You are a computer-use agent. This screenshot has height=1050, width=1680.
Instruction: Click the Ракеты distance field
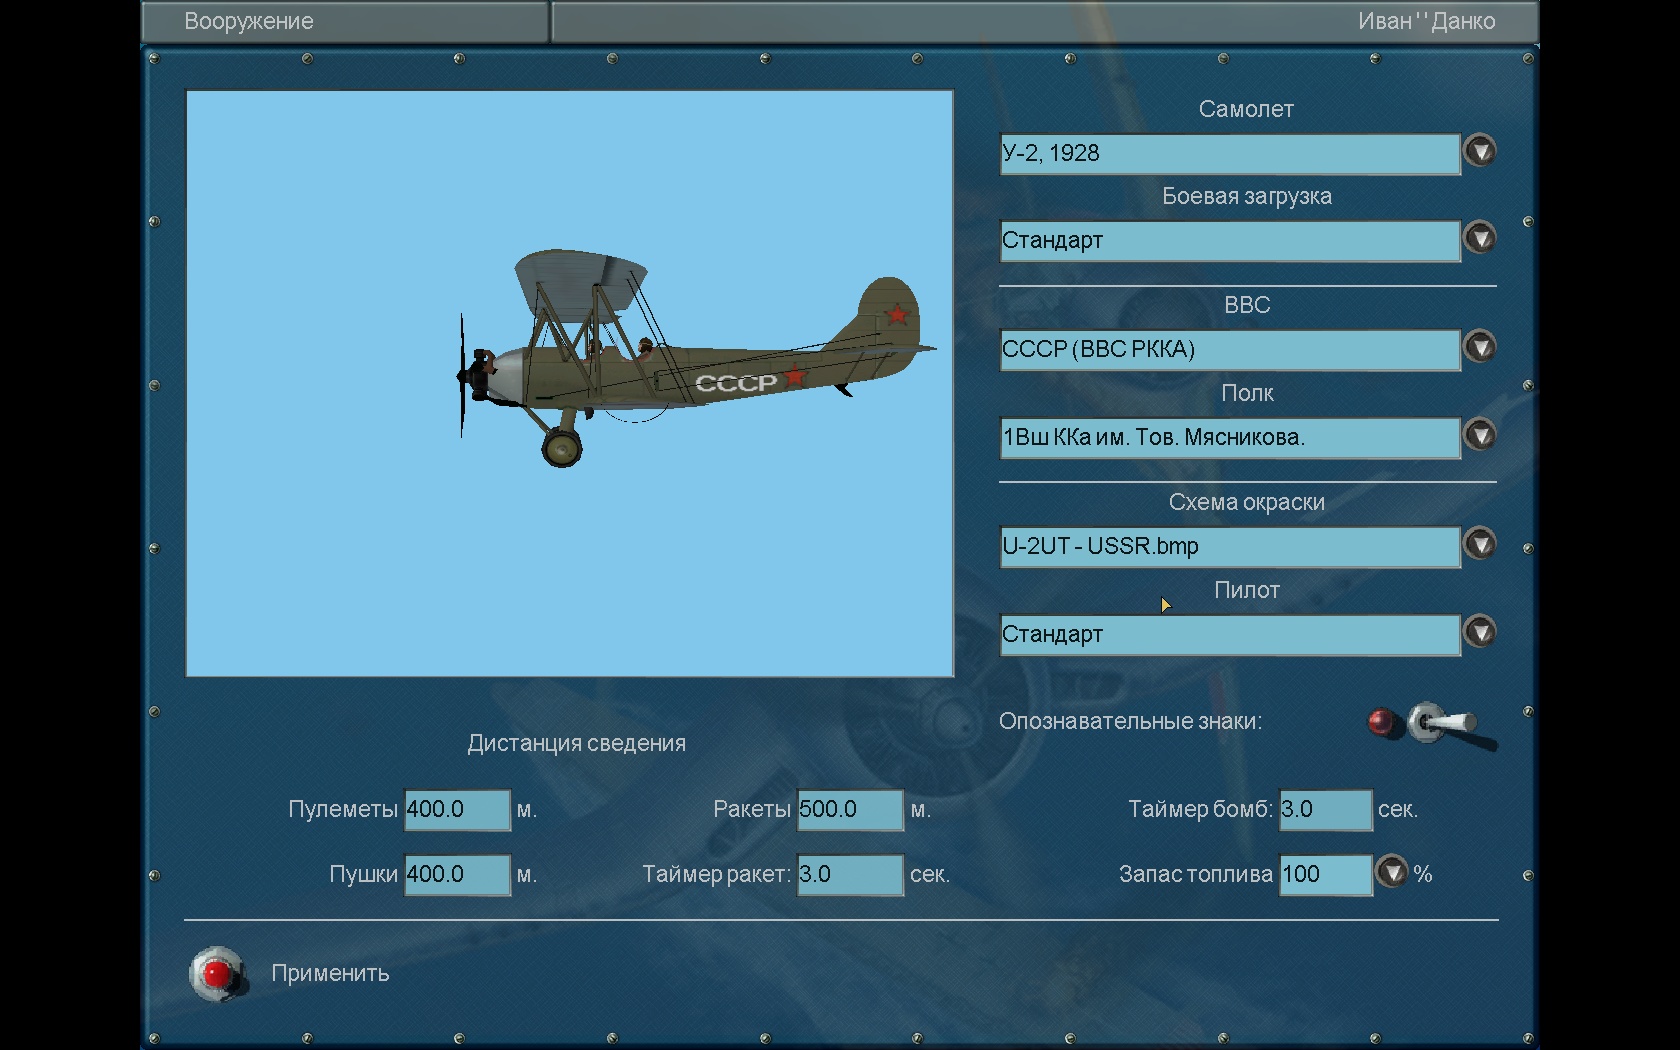pos(850,810)
